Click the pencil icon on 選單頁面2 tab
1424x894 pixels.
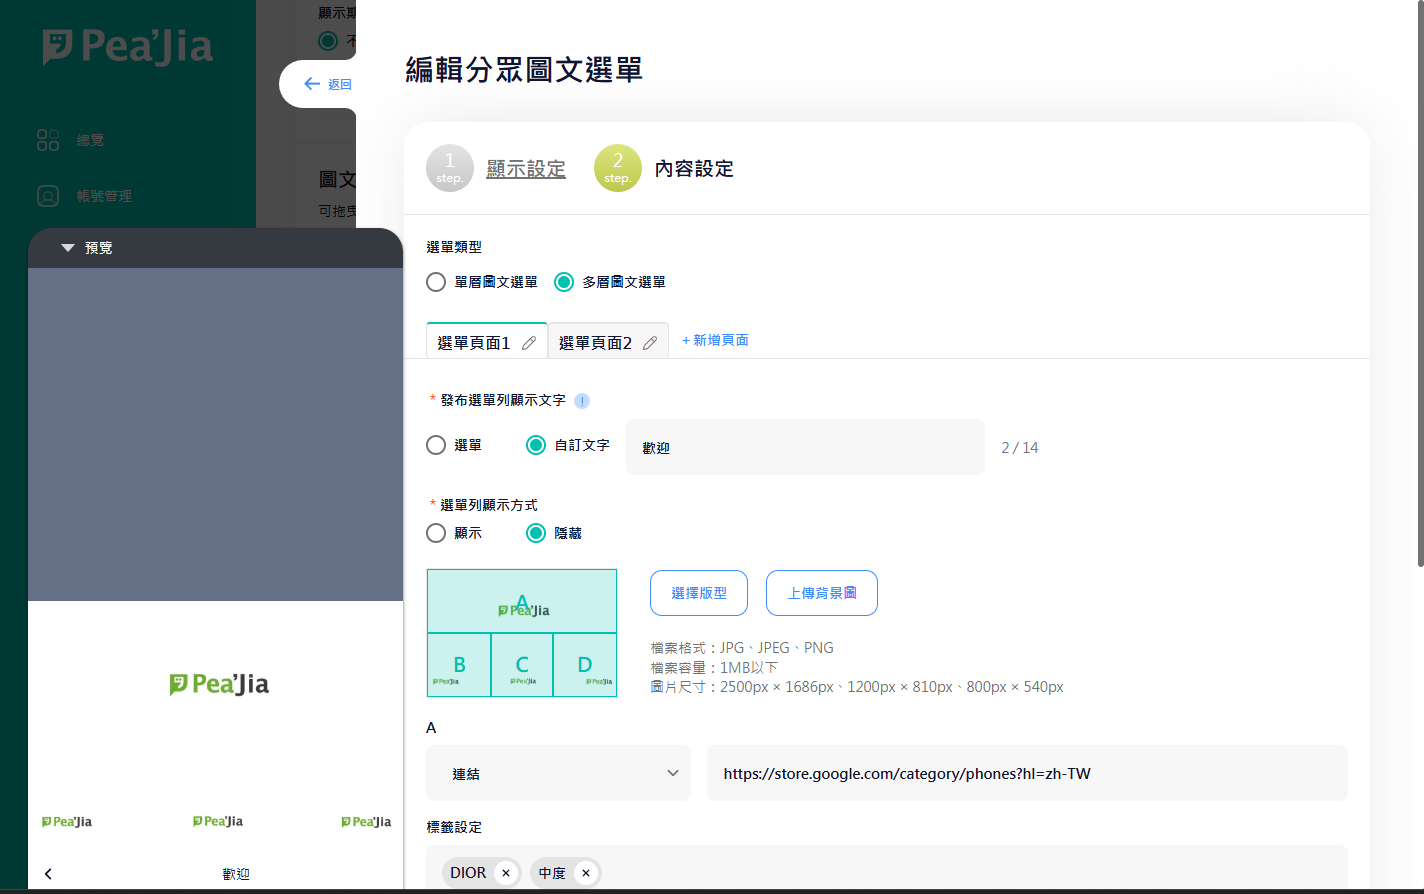click(650, 343)
